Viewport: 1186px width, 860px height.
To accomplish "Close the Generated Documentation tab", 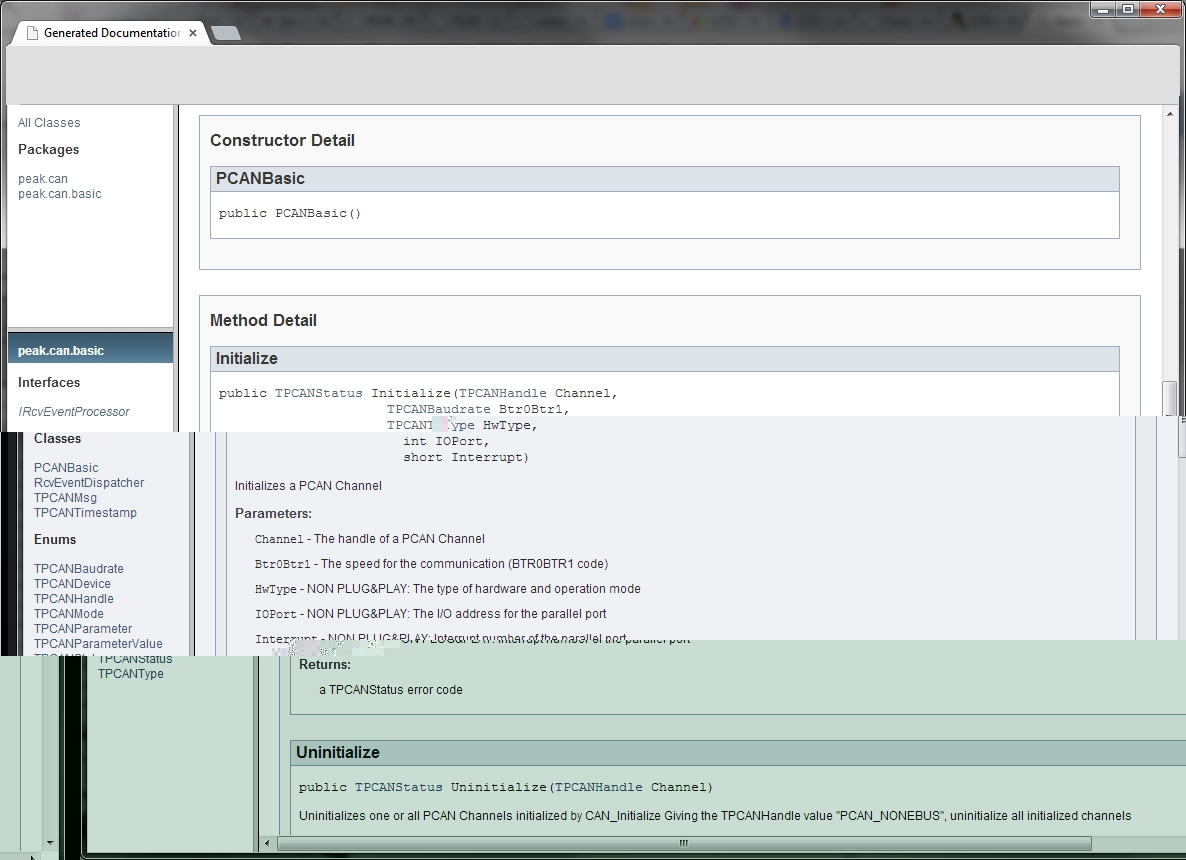I will 193,33.
